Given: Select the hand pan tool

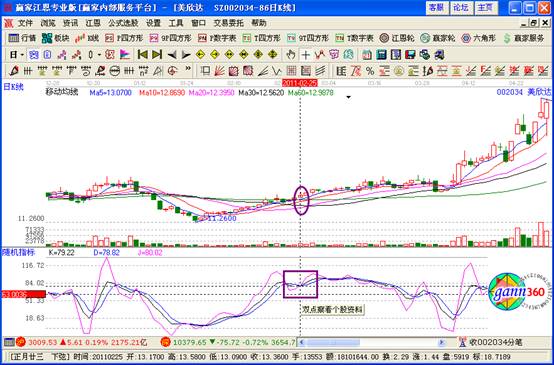Looking at the screenshot, I should tap(291, 55).
